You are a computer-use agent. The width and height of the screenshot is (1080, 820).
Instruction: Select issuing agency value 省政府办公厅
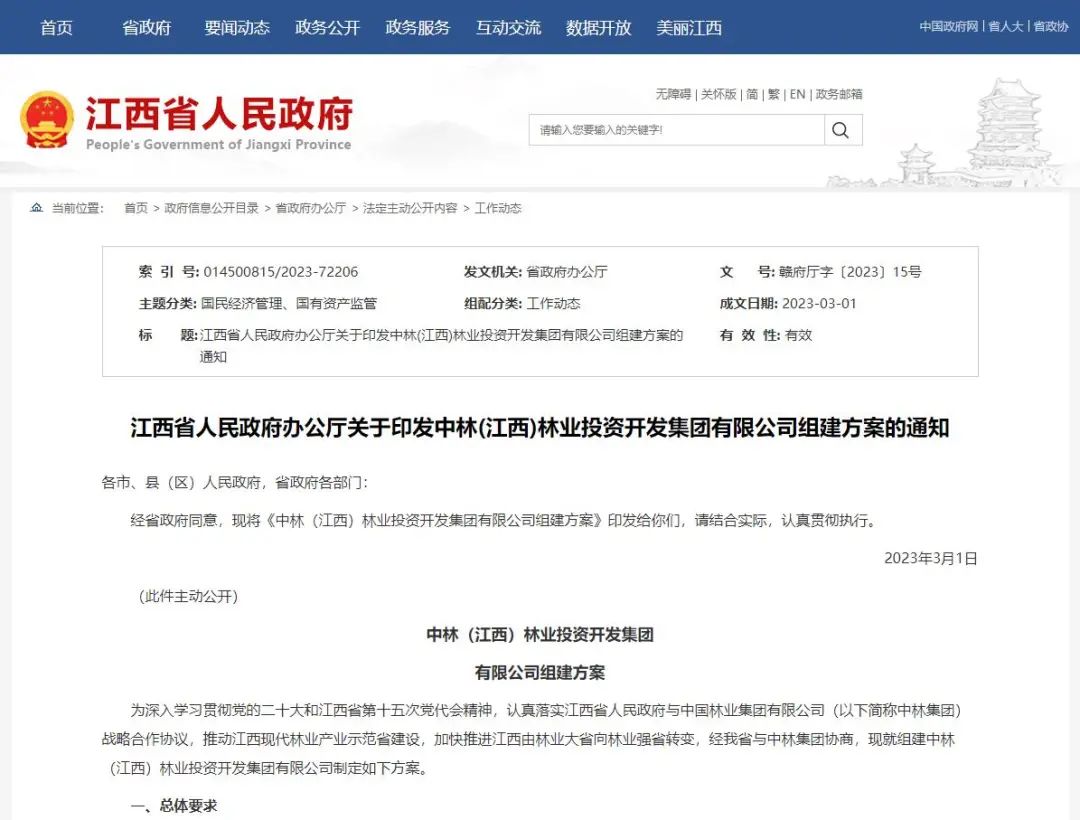pos(567,272)
